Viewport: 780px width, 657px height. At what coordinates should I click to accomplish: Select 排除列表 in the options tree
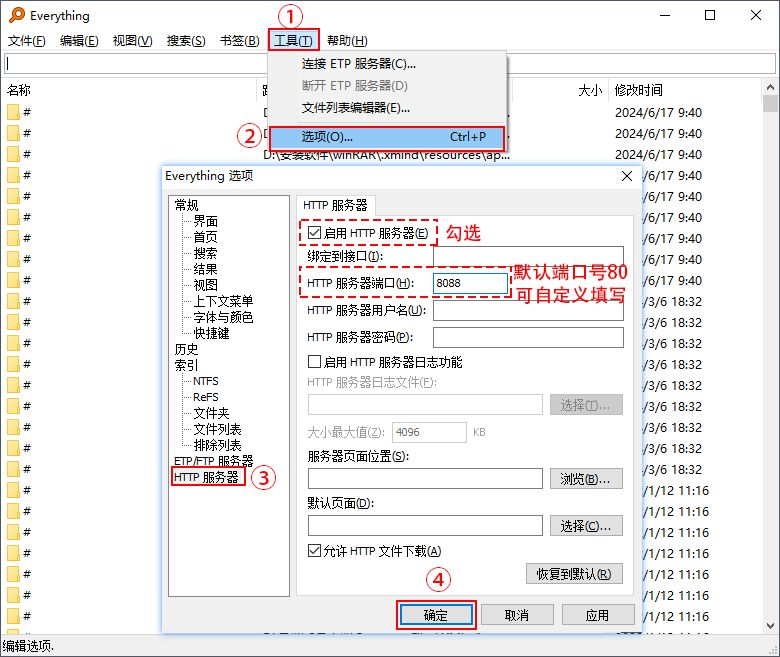[x=217, y=445]
